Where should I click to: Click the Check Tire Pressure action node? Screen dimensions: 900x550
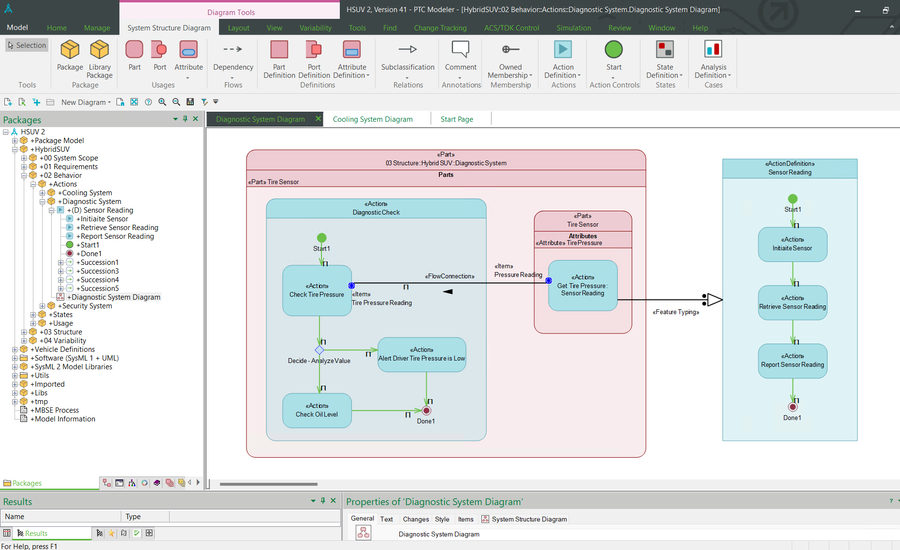point(317,290)
